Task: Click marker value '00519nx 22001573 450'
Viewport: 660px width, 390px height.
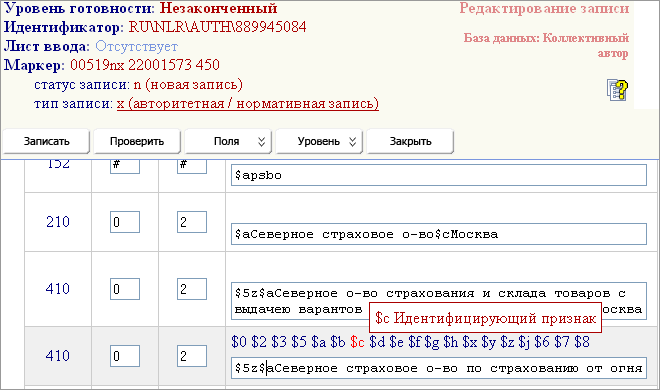Action: 145,65
